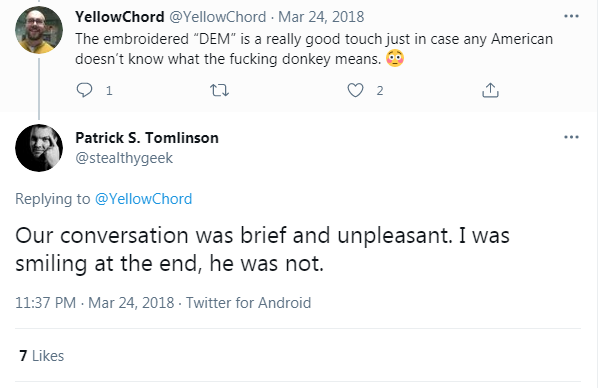Open the @stealthygeek handle
The height and width of the screenshot is (388, 602).
124,158
